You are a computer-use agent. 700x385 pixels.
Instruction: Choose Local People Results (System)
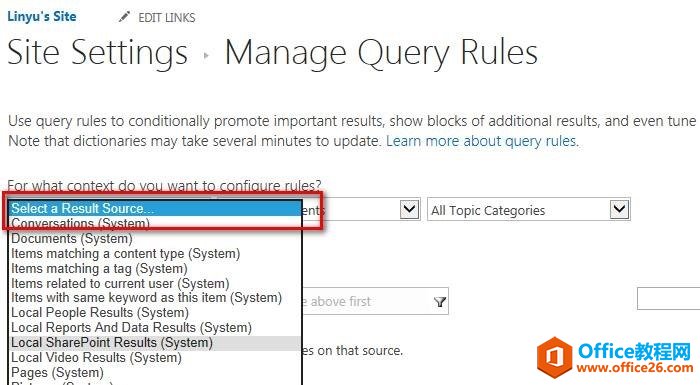point(155,313)
